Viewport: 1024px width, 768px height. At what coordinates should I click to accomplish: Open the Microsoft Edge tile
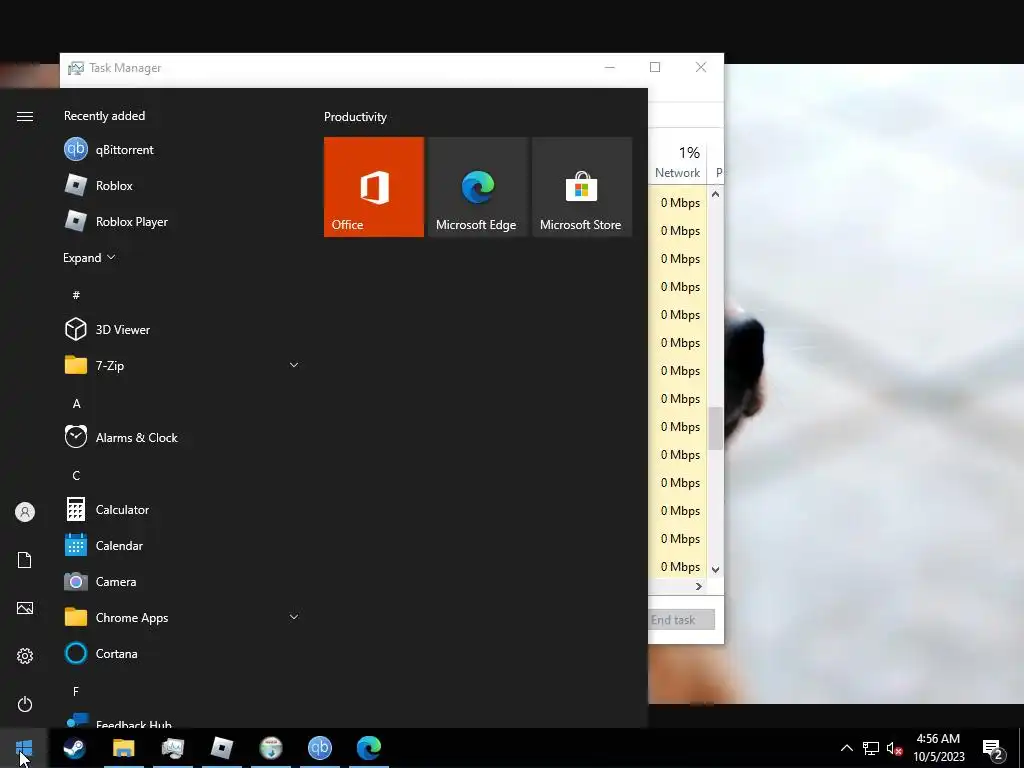(478, 187)
